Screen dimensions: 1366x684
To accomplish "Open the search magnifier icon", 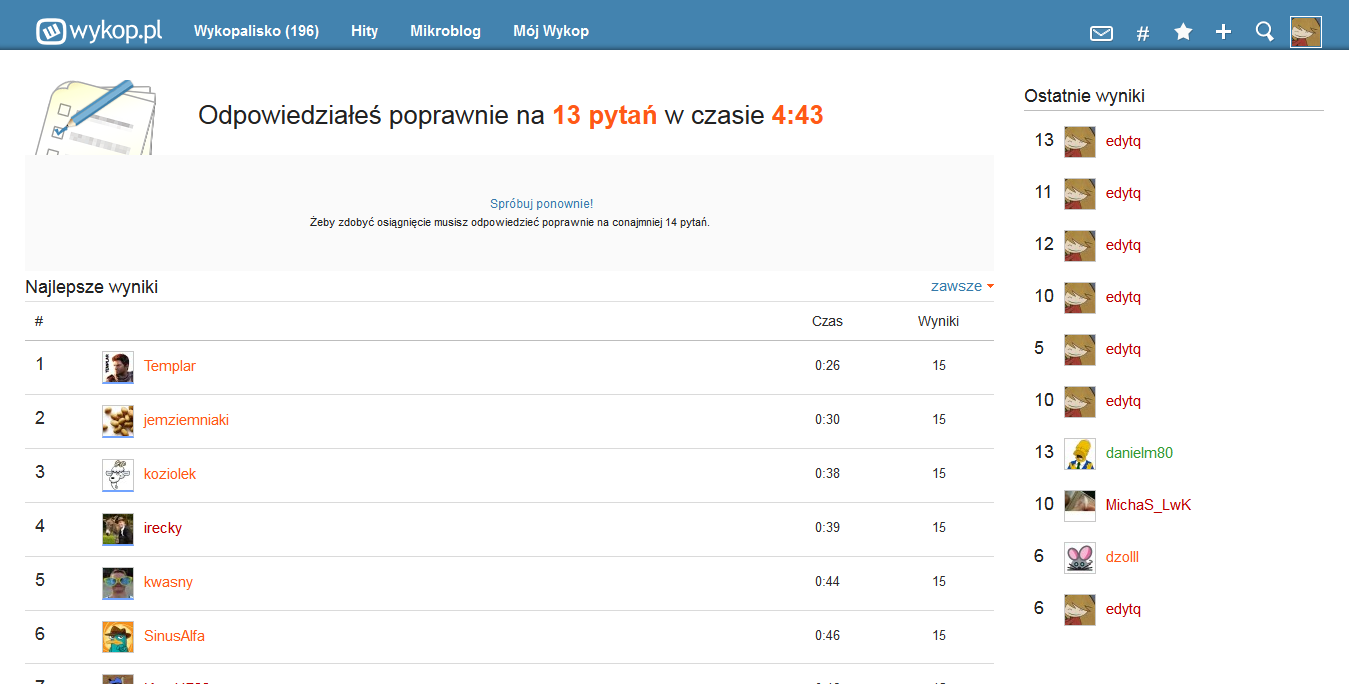I will pos(1264,32).
